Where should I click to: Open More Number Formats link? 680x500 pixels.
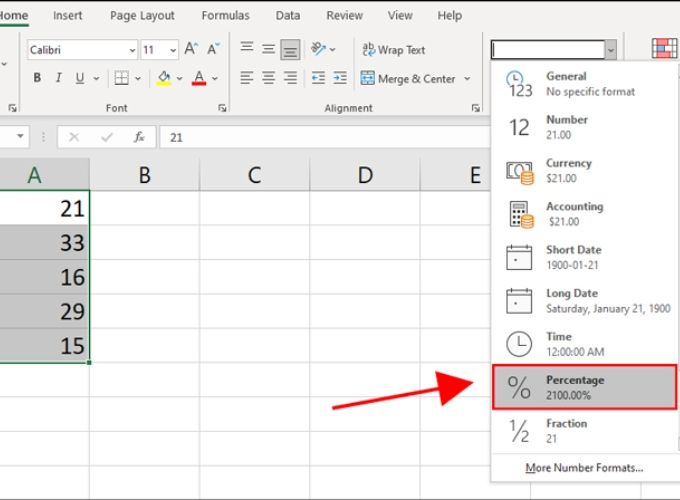click(584, 468)
